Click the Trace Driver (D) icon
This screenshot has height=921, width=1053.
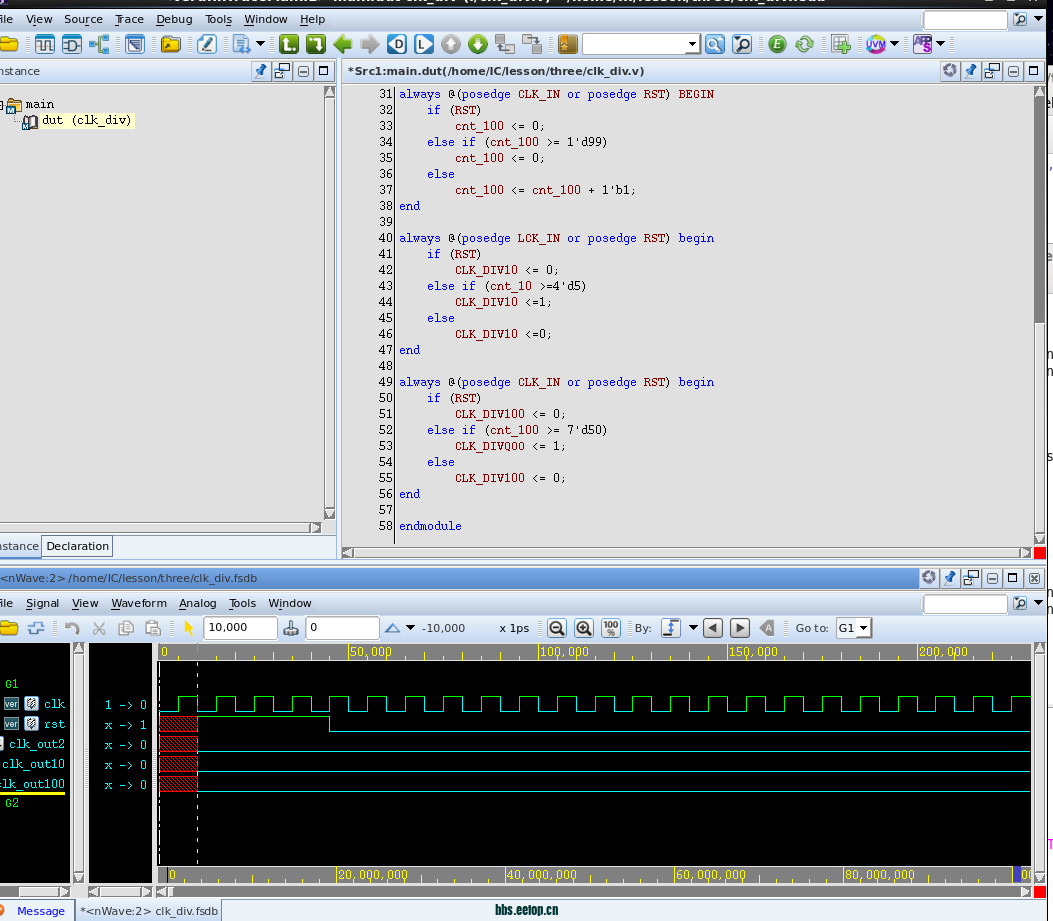pyautogui.click(x=397, y=45)
